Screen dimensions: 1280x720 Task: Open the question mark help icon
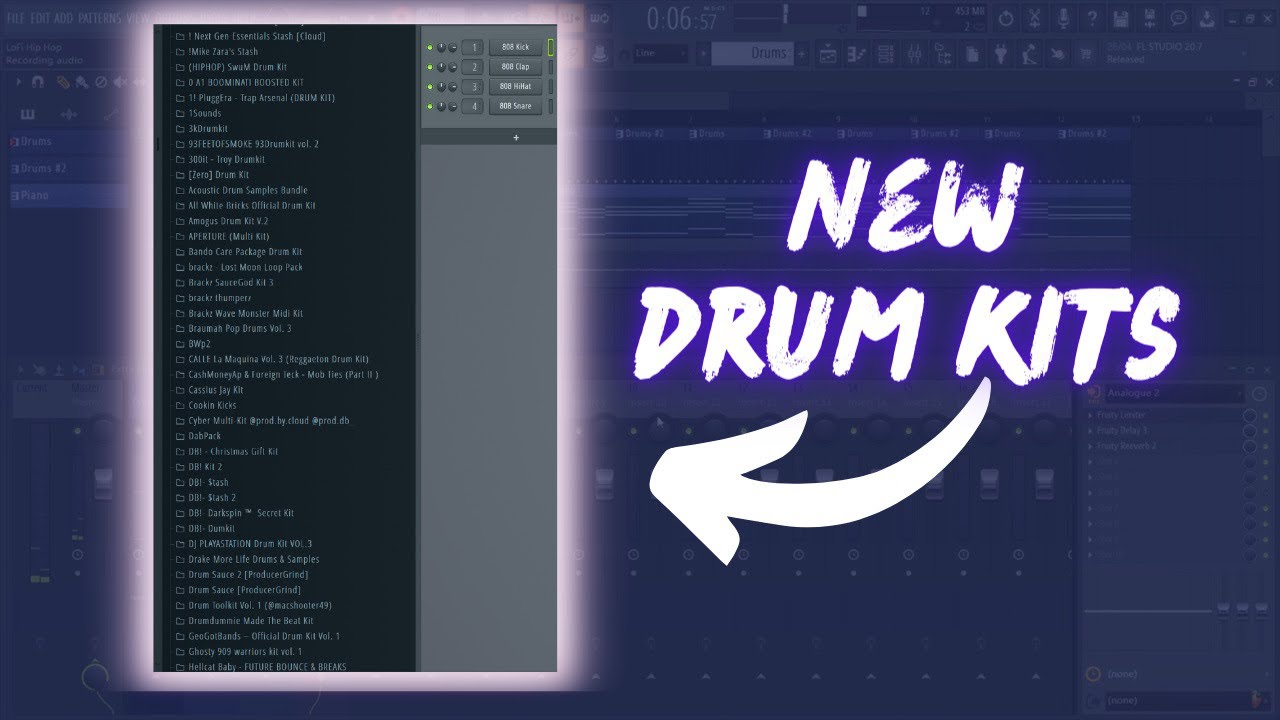coord(1093,18)
